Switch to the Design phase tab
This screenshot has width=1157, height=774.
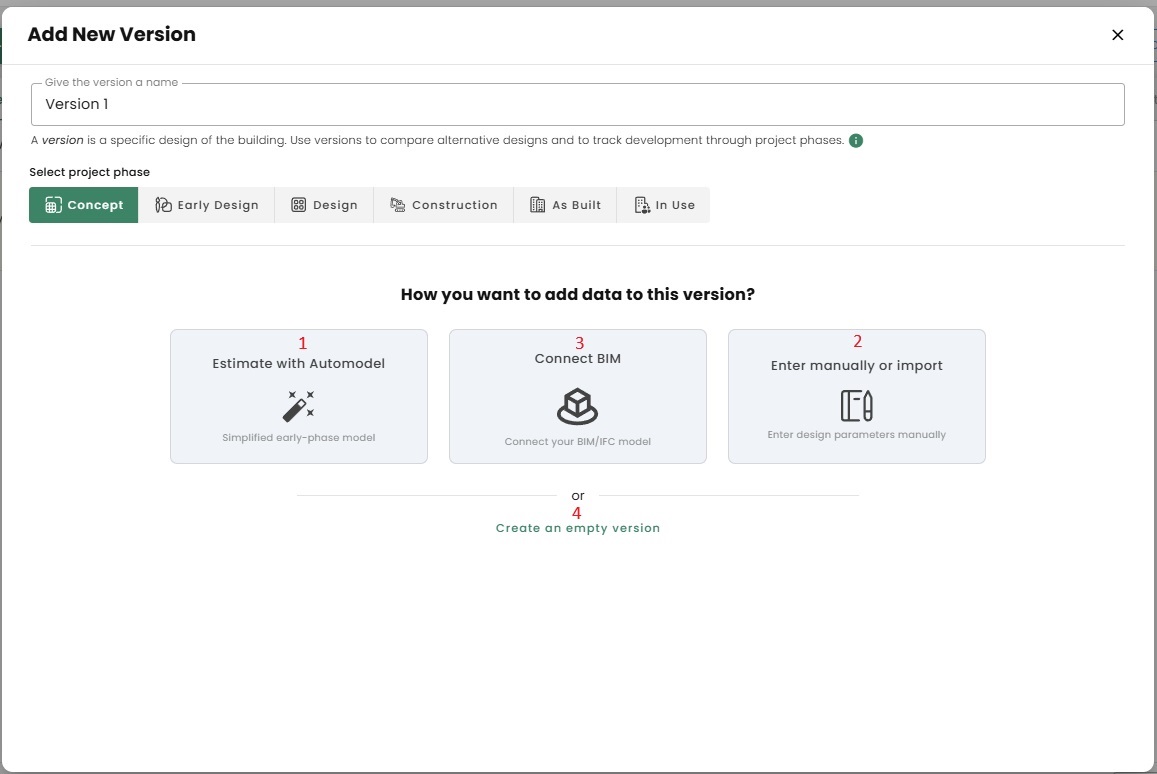(324, 205)
